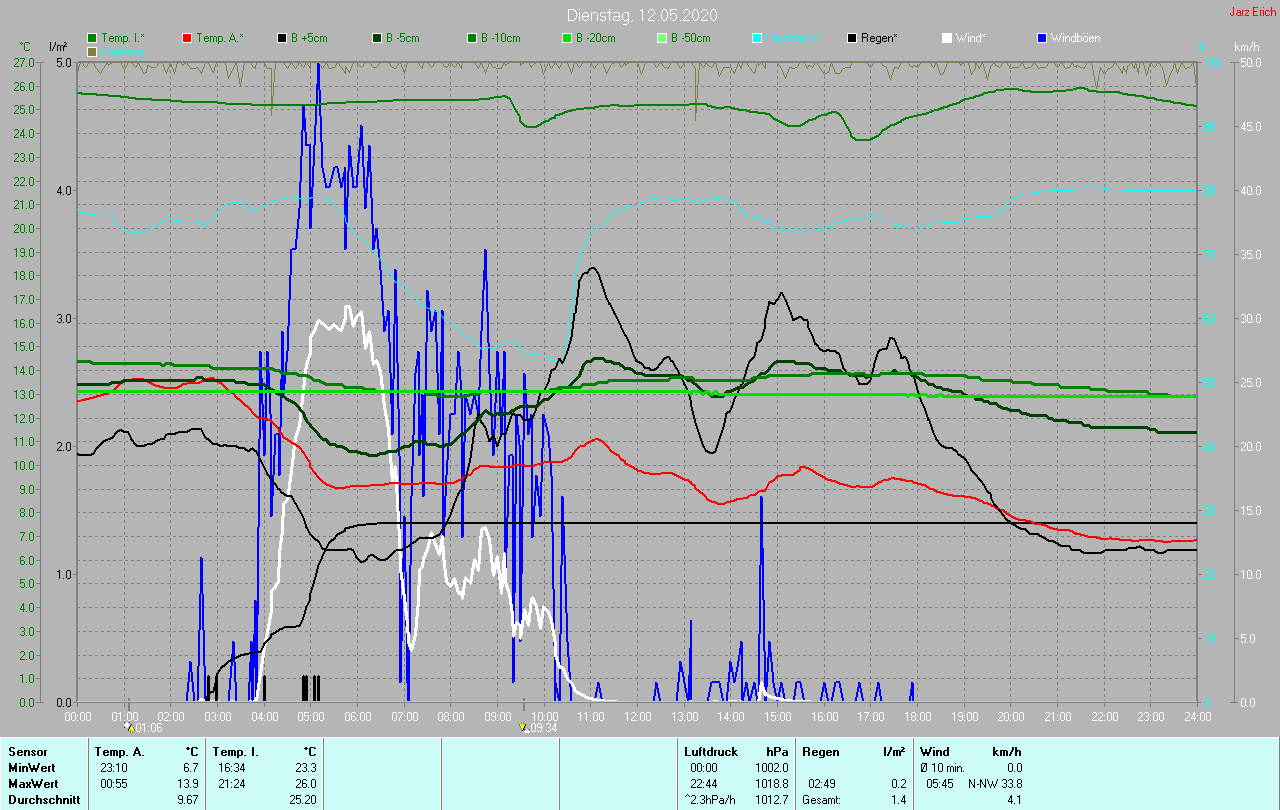This screenshot has width=1280, height=810.
Task: Click the white Wind legend square
Action: 947,38
